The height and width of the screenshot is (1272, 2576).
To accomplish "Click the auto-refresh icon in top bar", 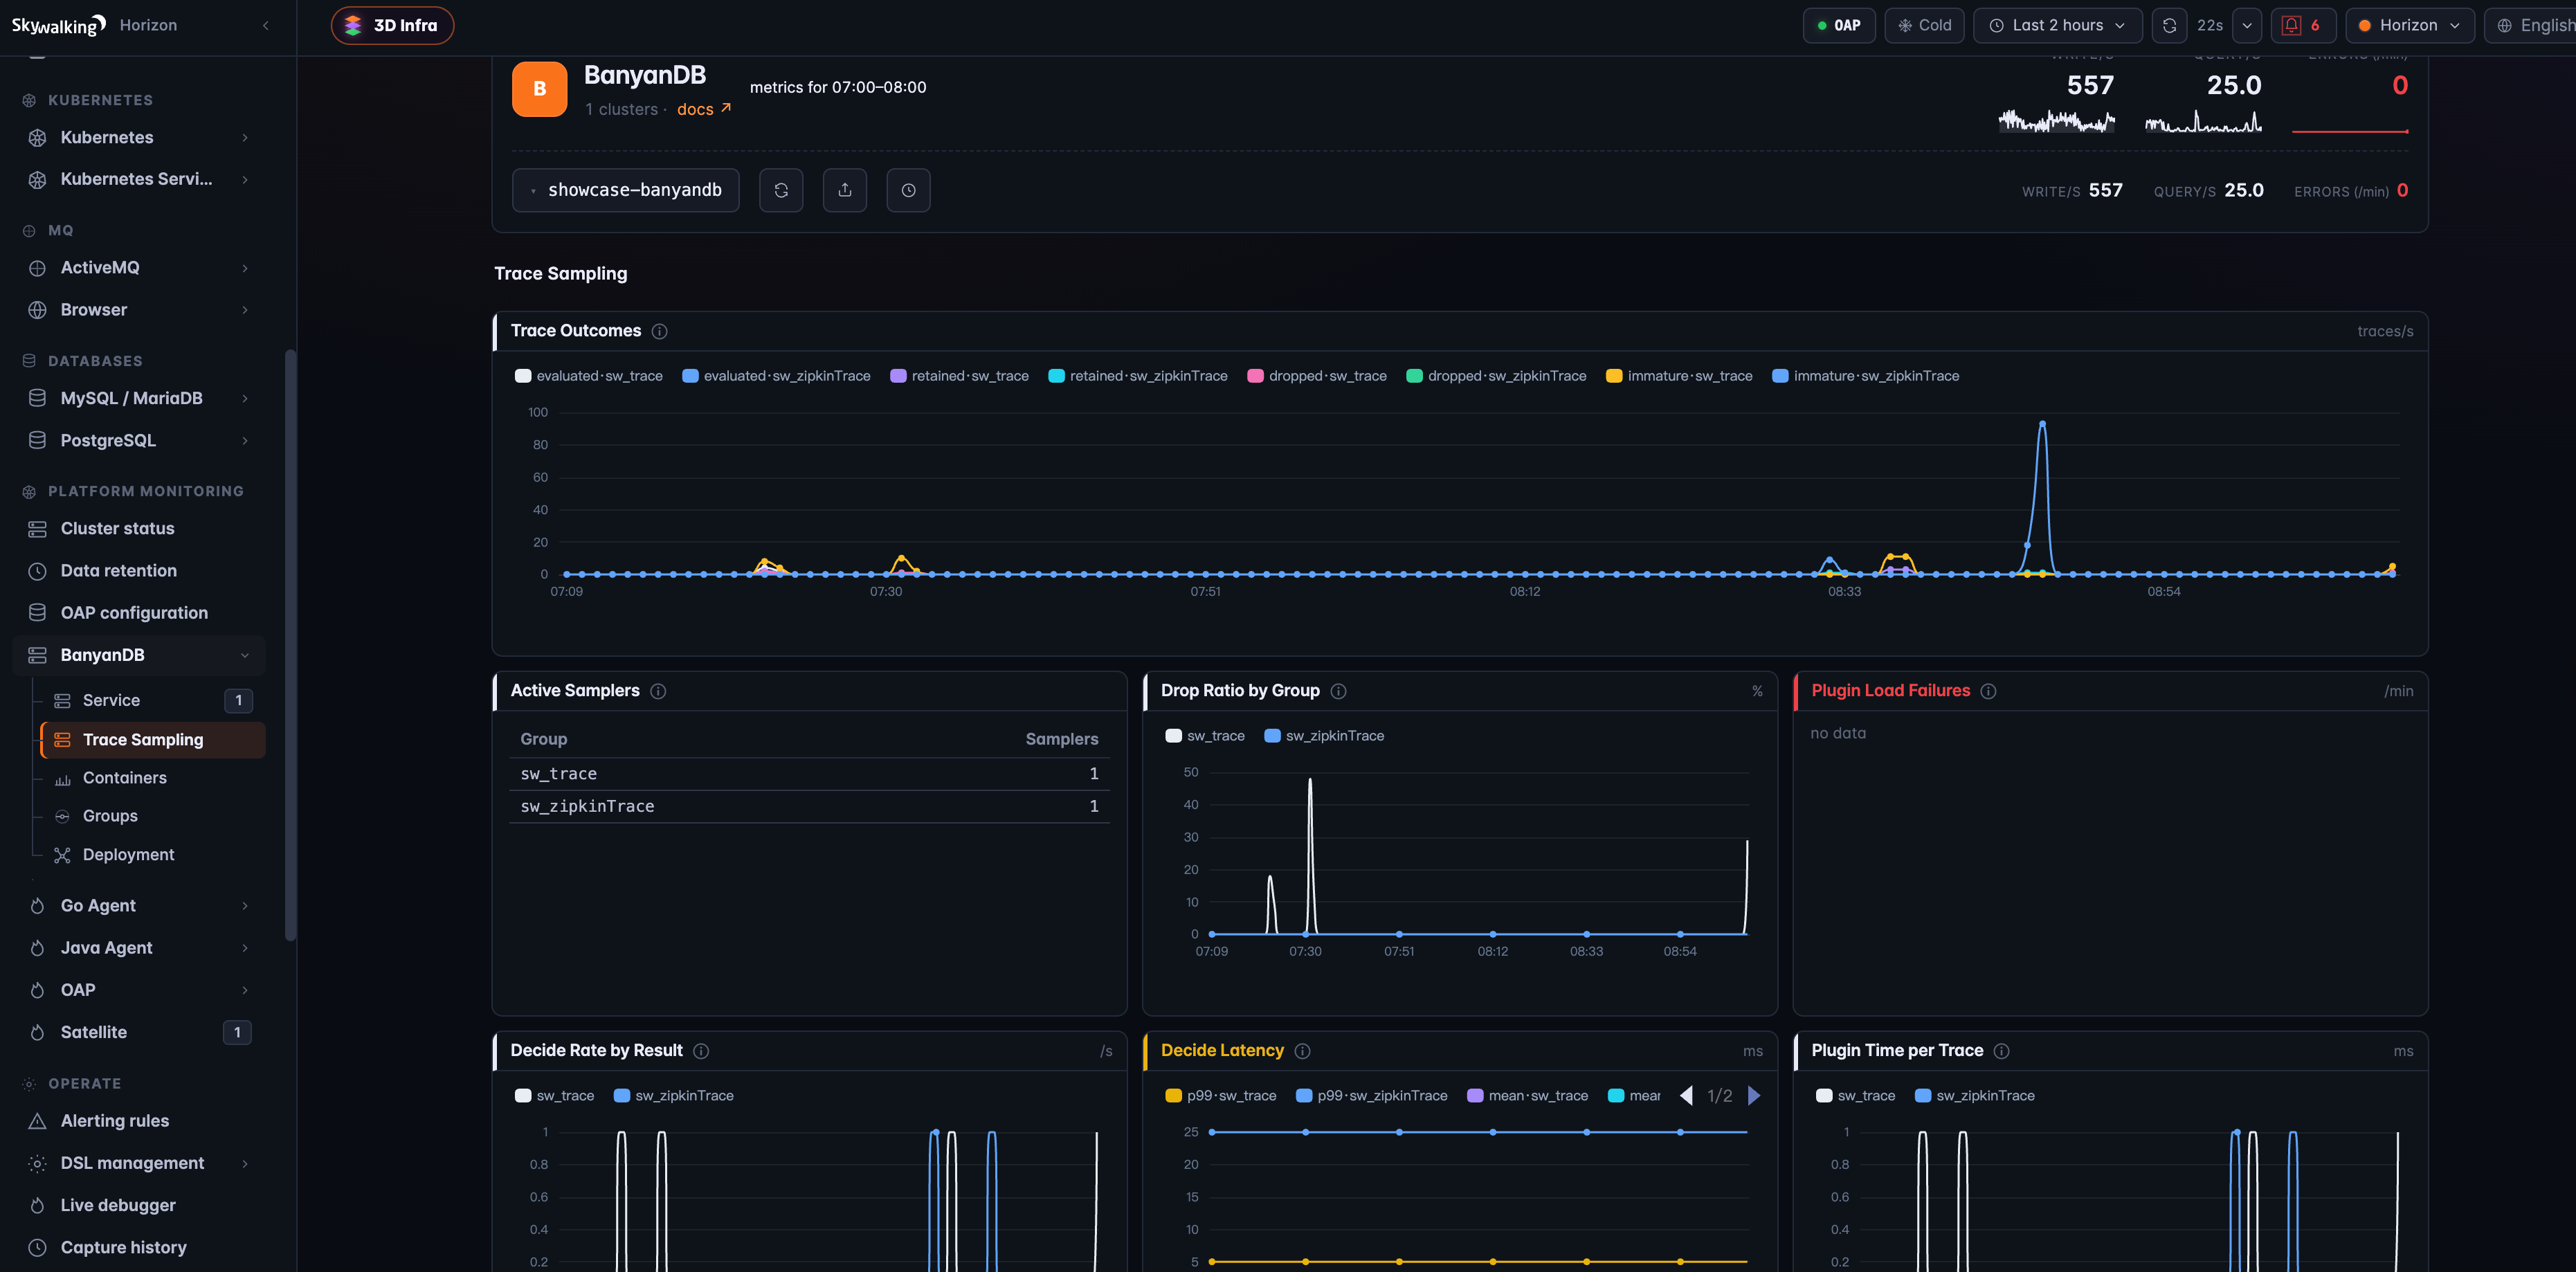I will click(2169, 25).
